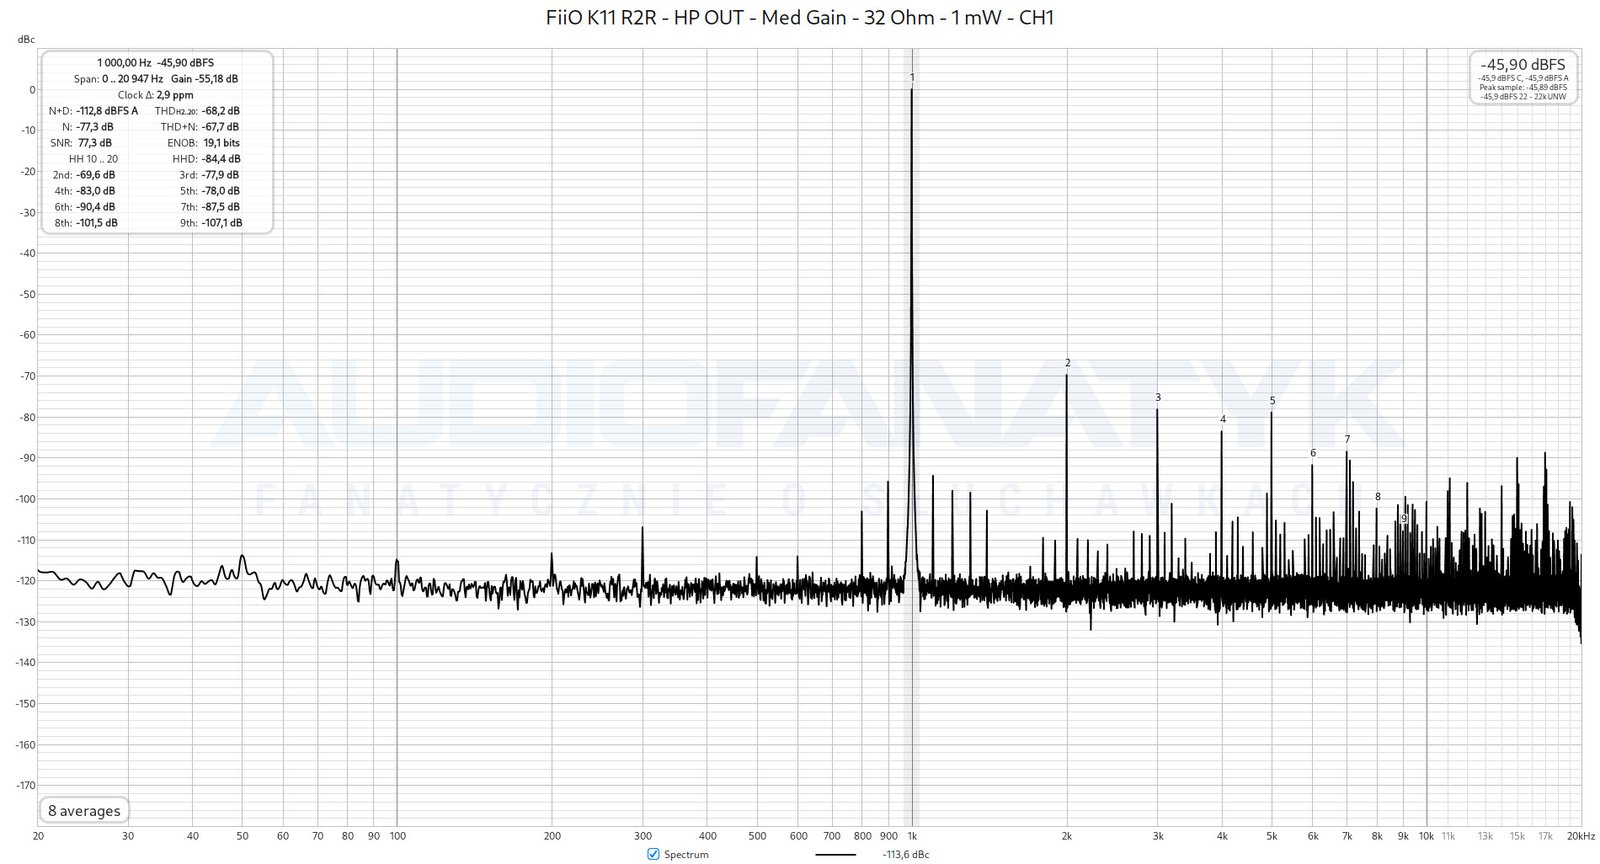Select the 2nd harmonic marker at 2k

tap(1067, 363)
